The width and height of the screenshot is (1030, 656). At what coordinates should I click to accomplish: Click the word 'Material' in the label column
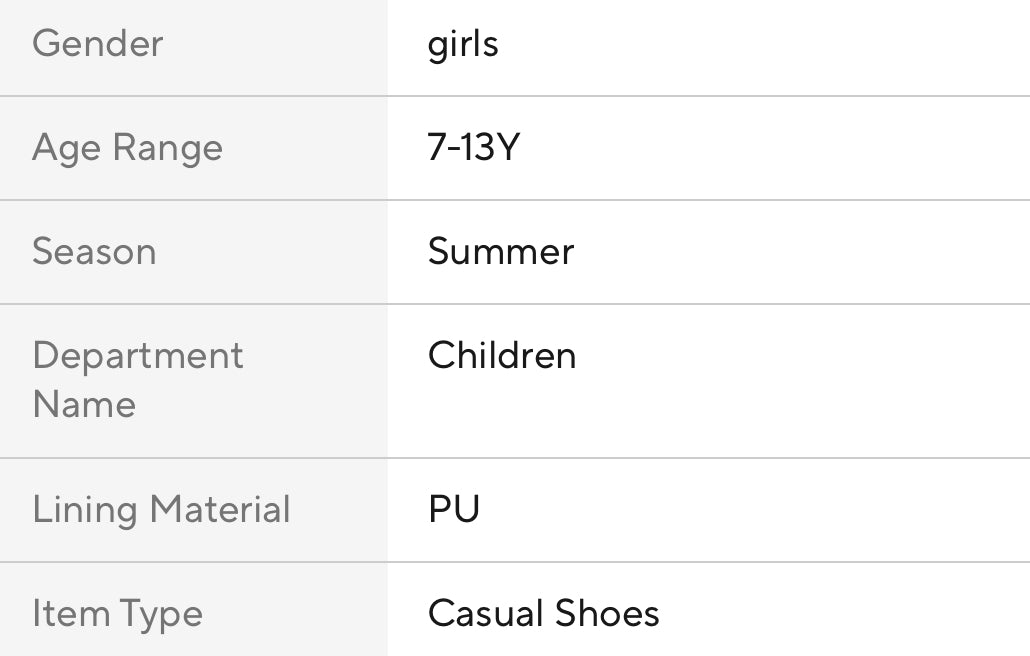pos(220,509)
